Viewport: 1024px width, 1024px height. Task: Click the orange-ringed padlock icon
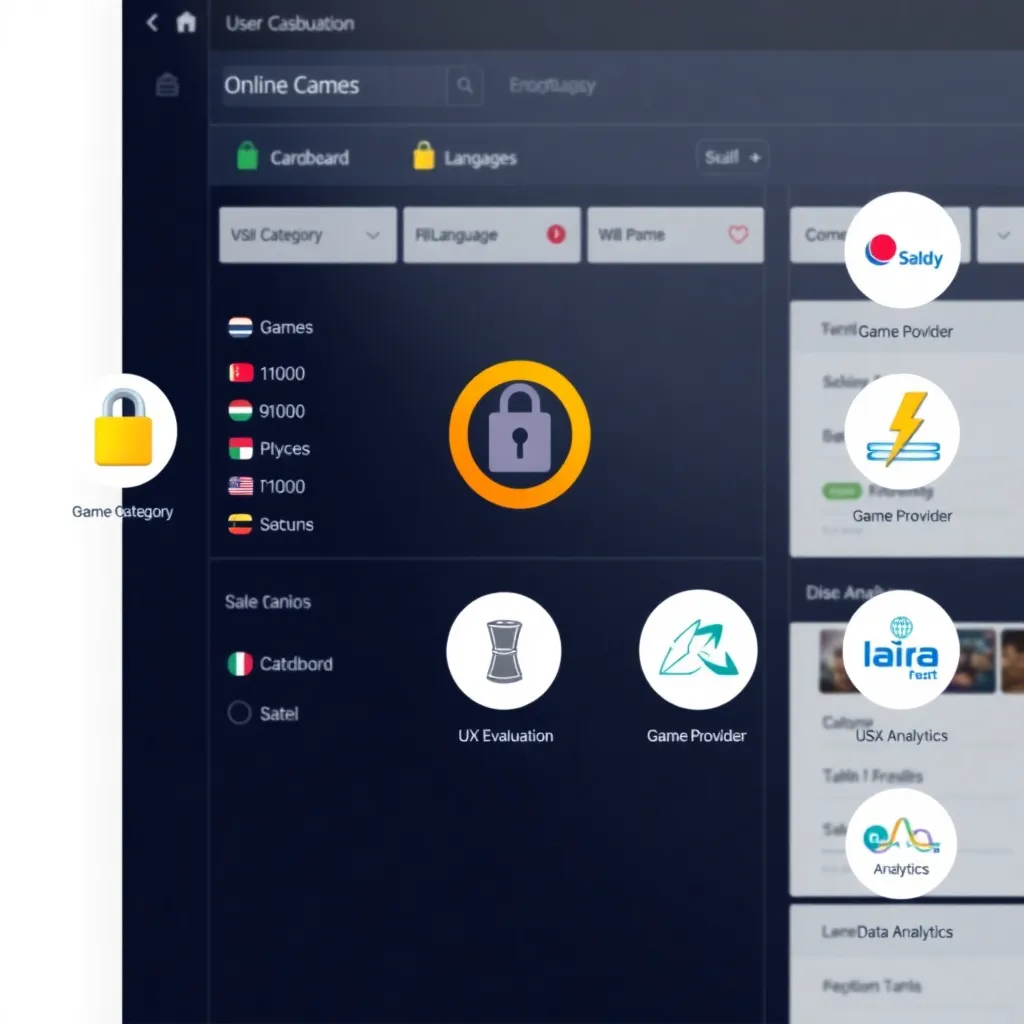pos(519,435)
